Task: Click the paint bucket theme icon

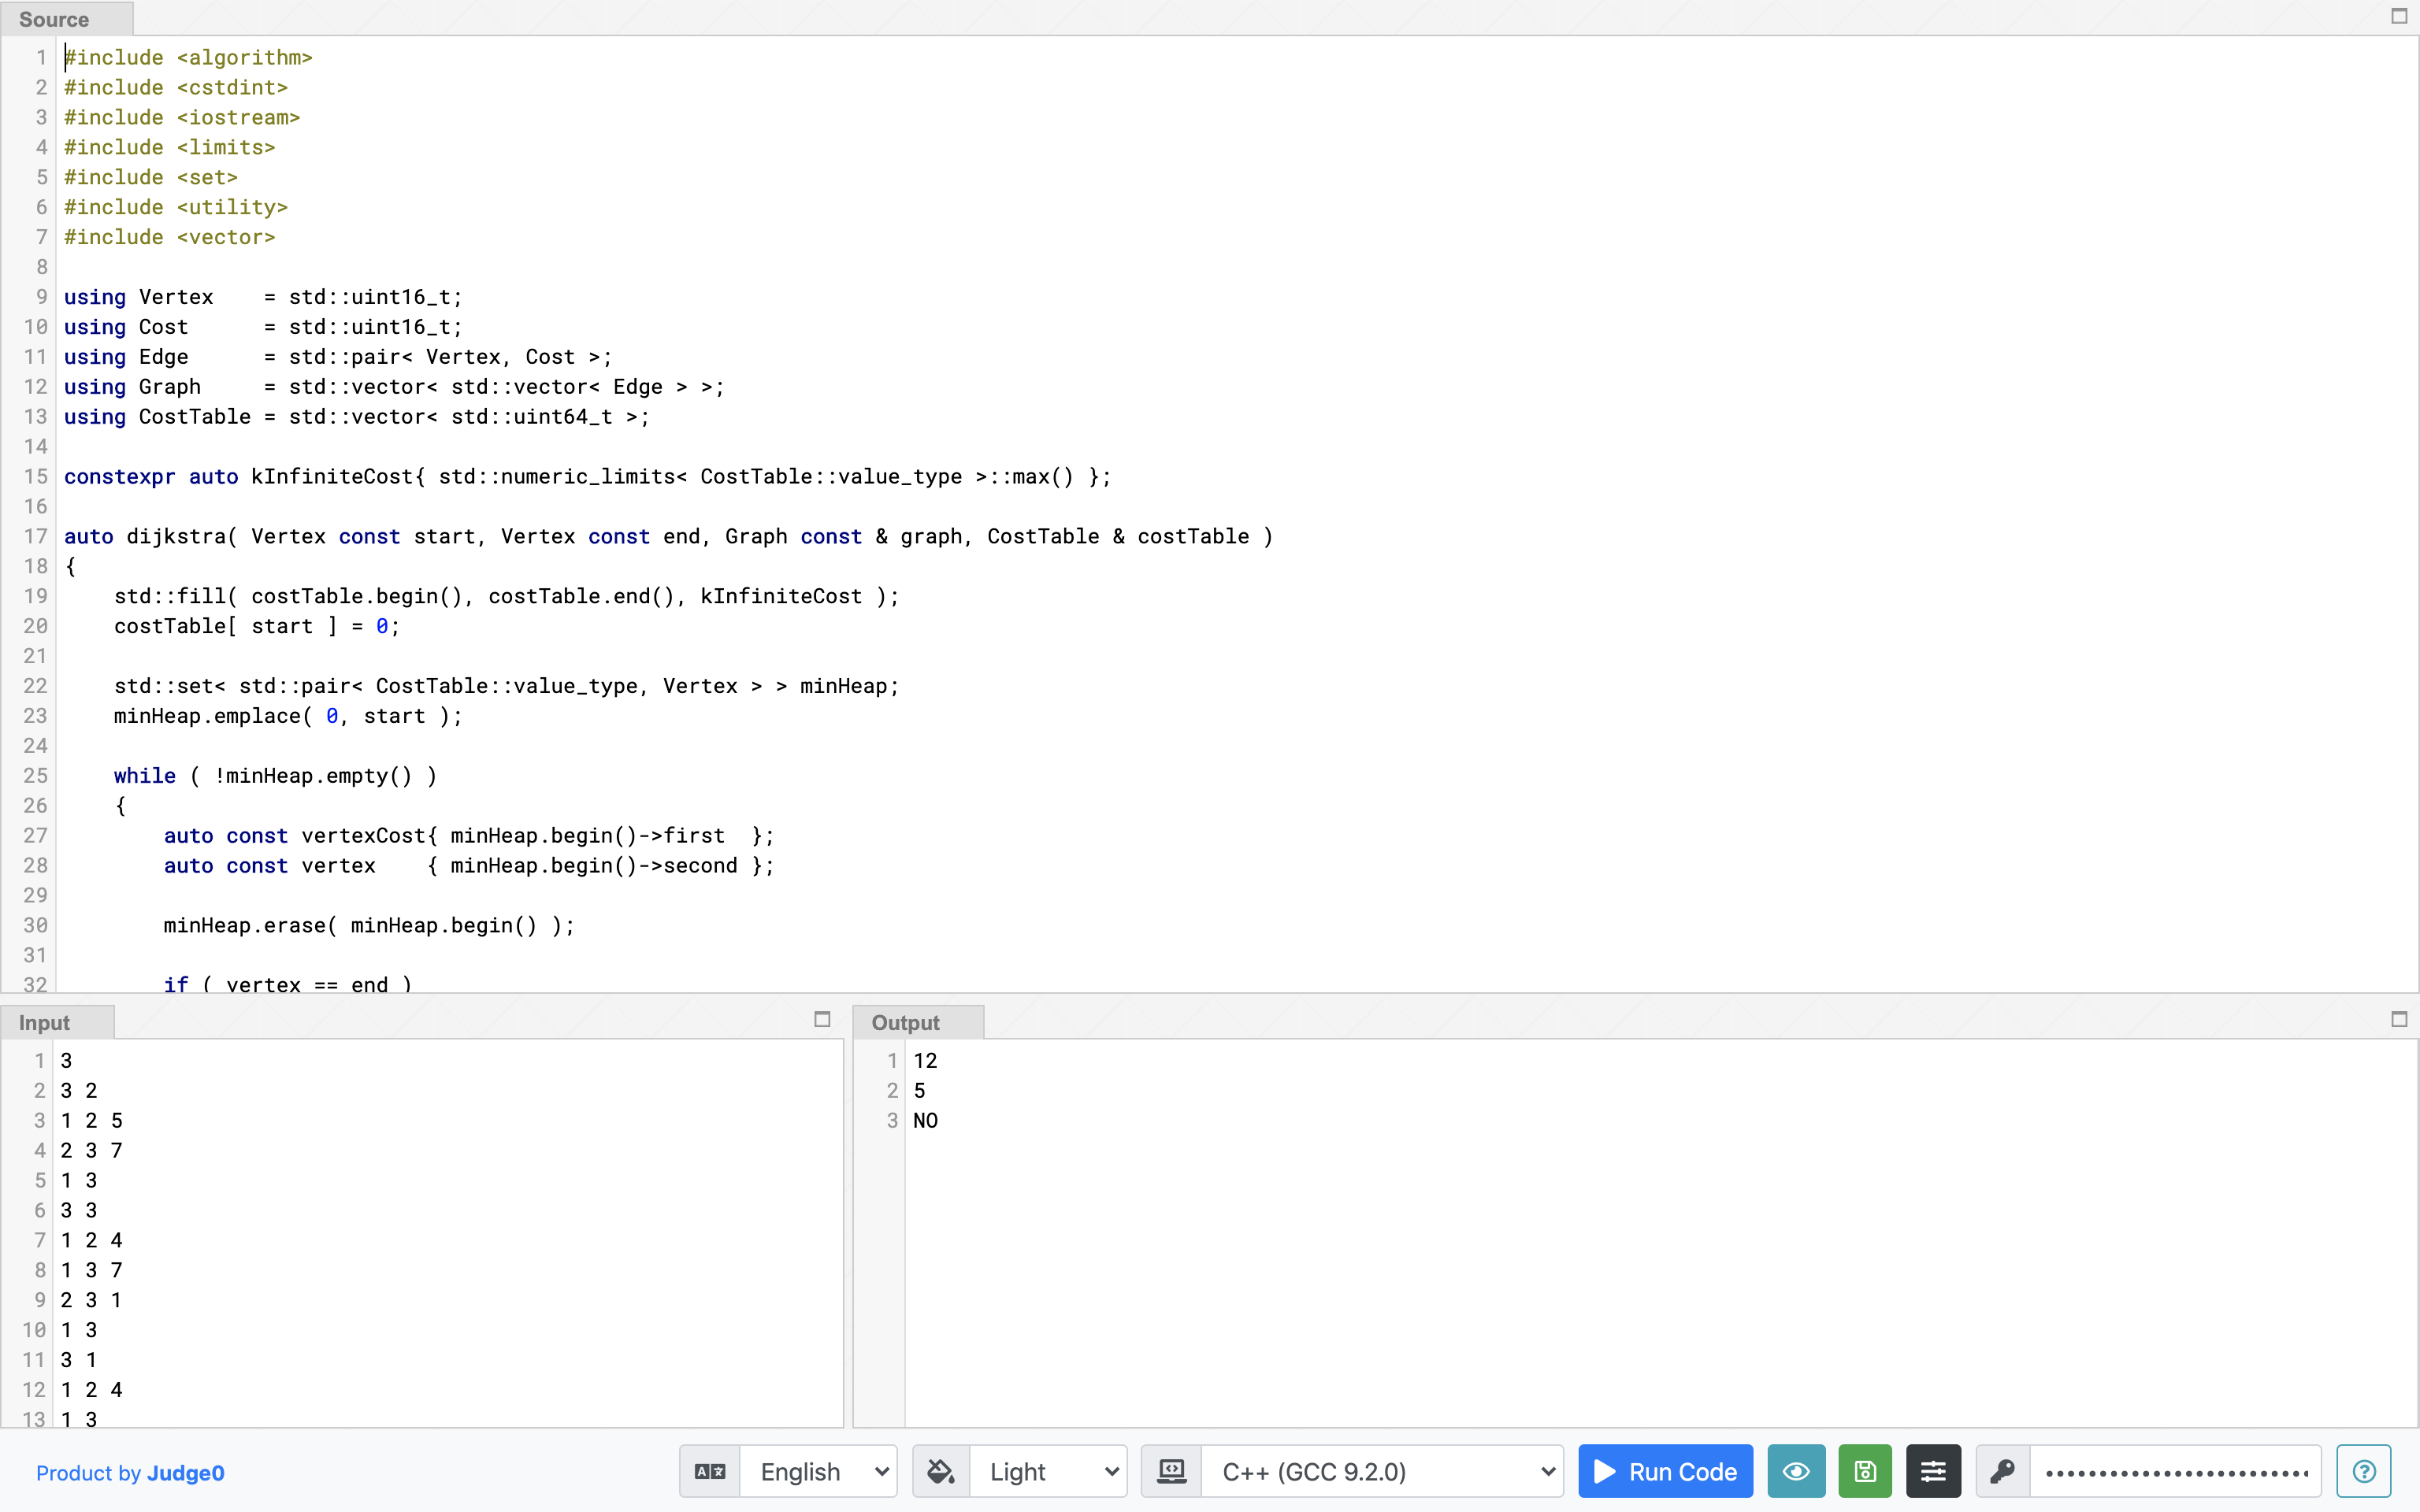Action: [941, 1471]
